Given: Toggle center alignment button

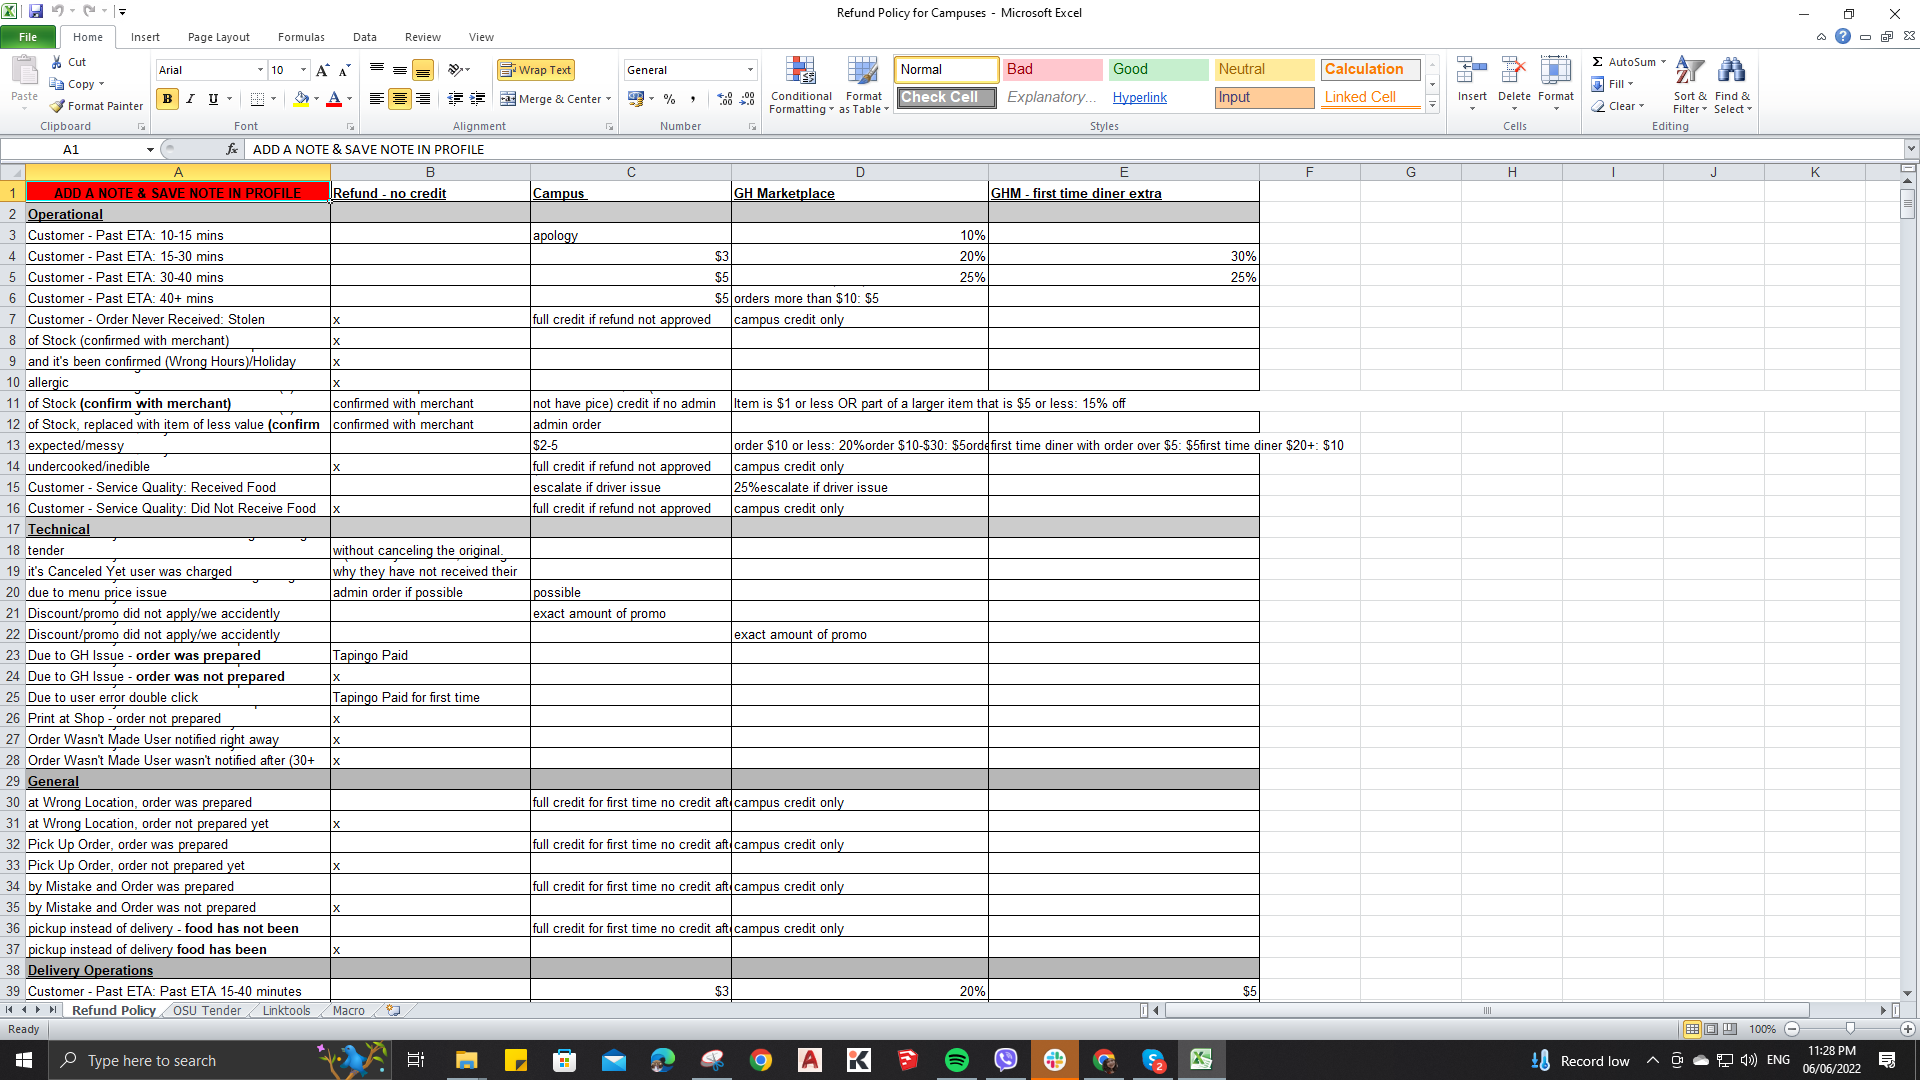Looking at the screenshot, I should 399,99.
